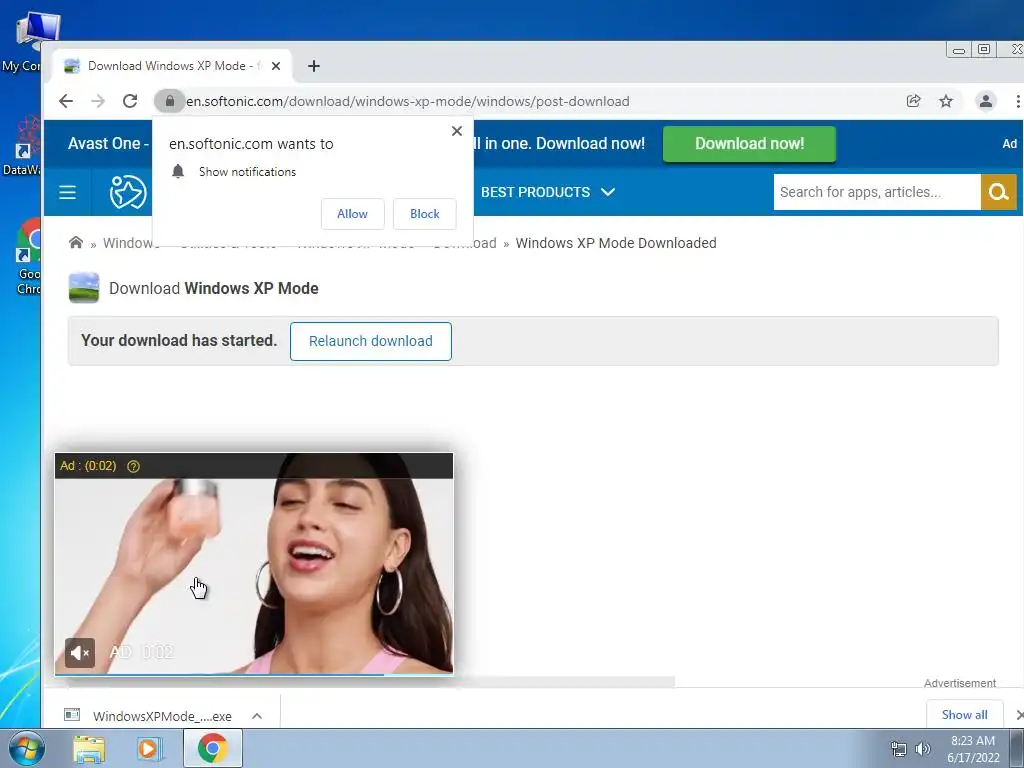Click the orange search magnifier button

click(x=999, y=192)
